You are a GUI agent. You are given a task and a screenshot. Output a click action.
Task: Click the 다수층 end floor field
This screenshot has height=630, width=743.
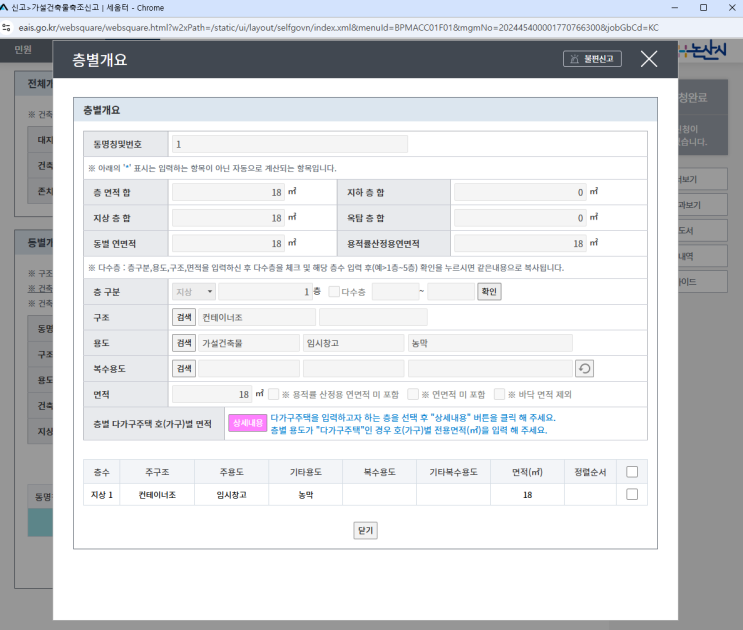tap(451, 292)
